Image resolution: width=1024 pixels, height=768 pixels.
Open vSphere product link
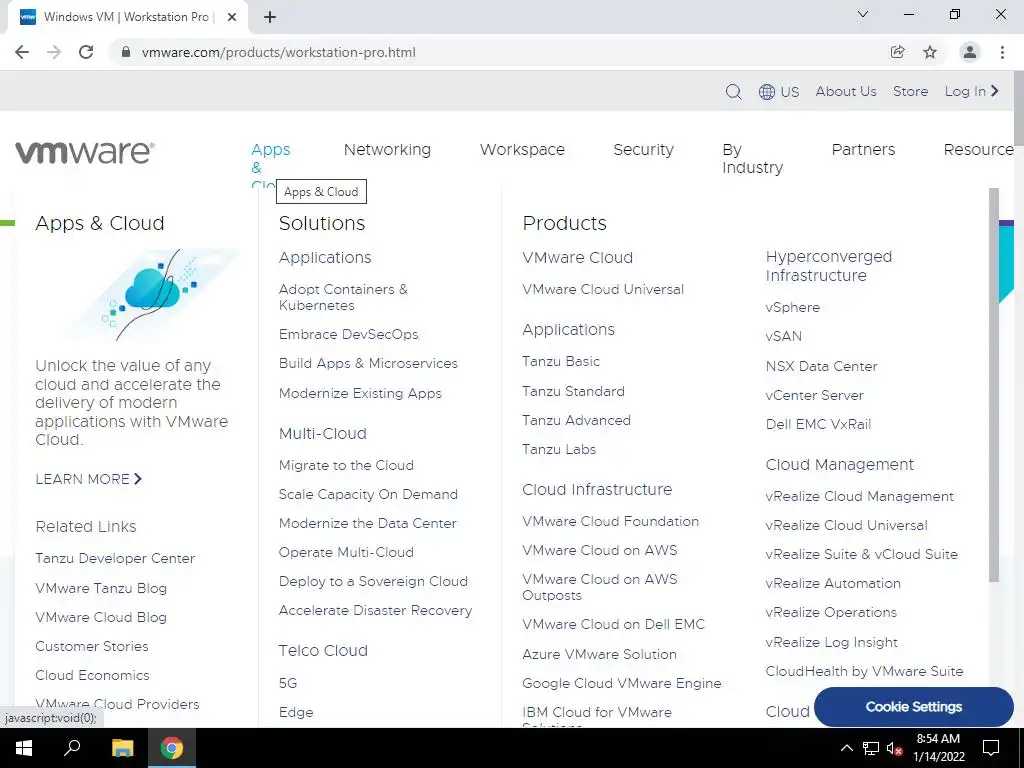coord(792,308)
